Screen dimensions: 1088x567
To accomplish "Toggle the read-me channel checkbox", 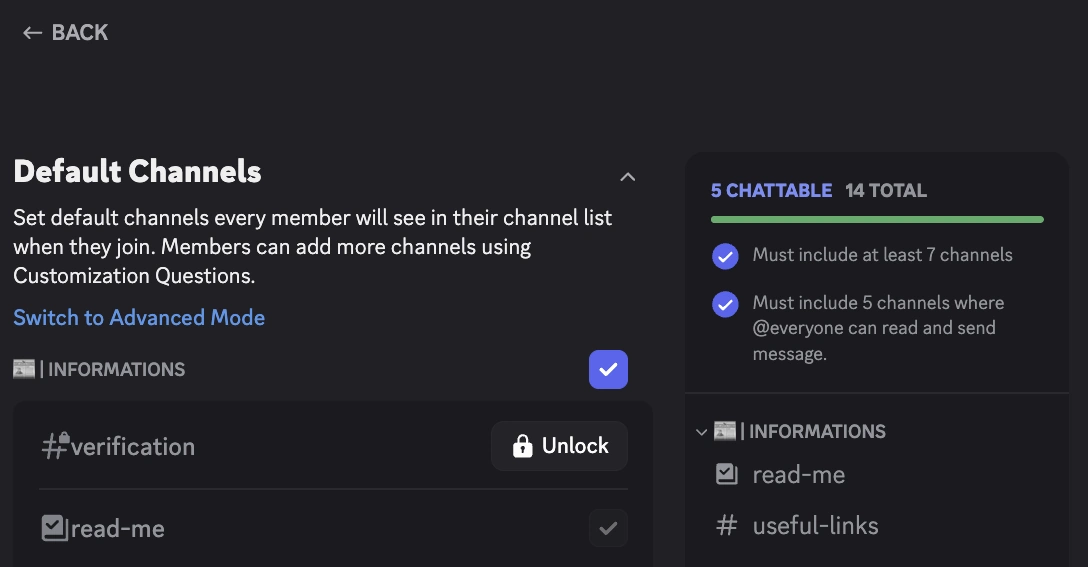I will 608,528.
